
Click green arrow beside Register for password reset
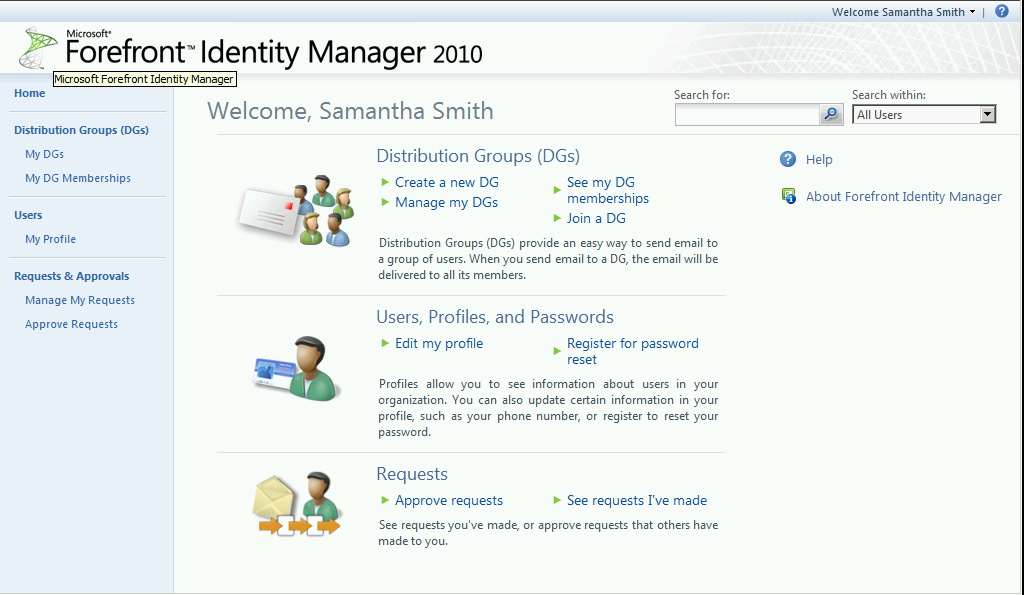click(x=557, y=351)
